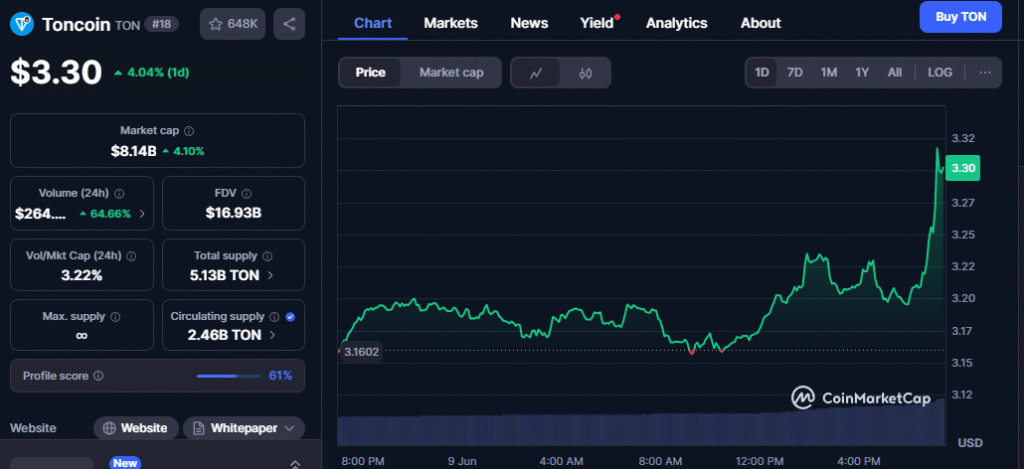
Task: Set chart range to 1D
Action: coord(761,73)
